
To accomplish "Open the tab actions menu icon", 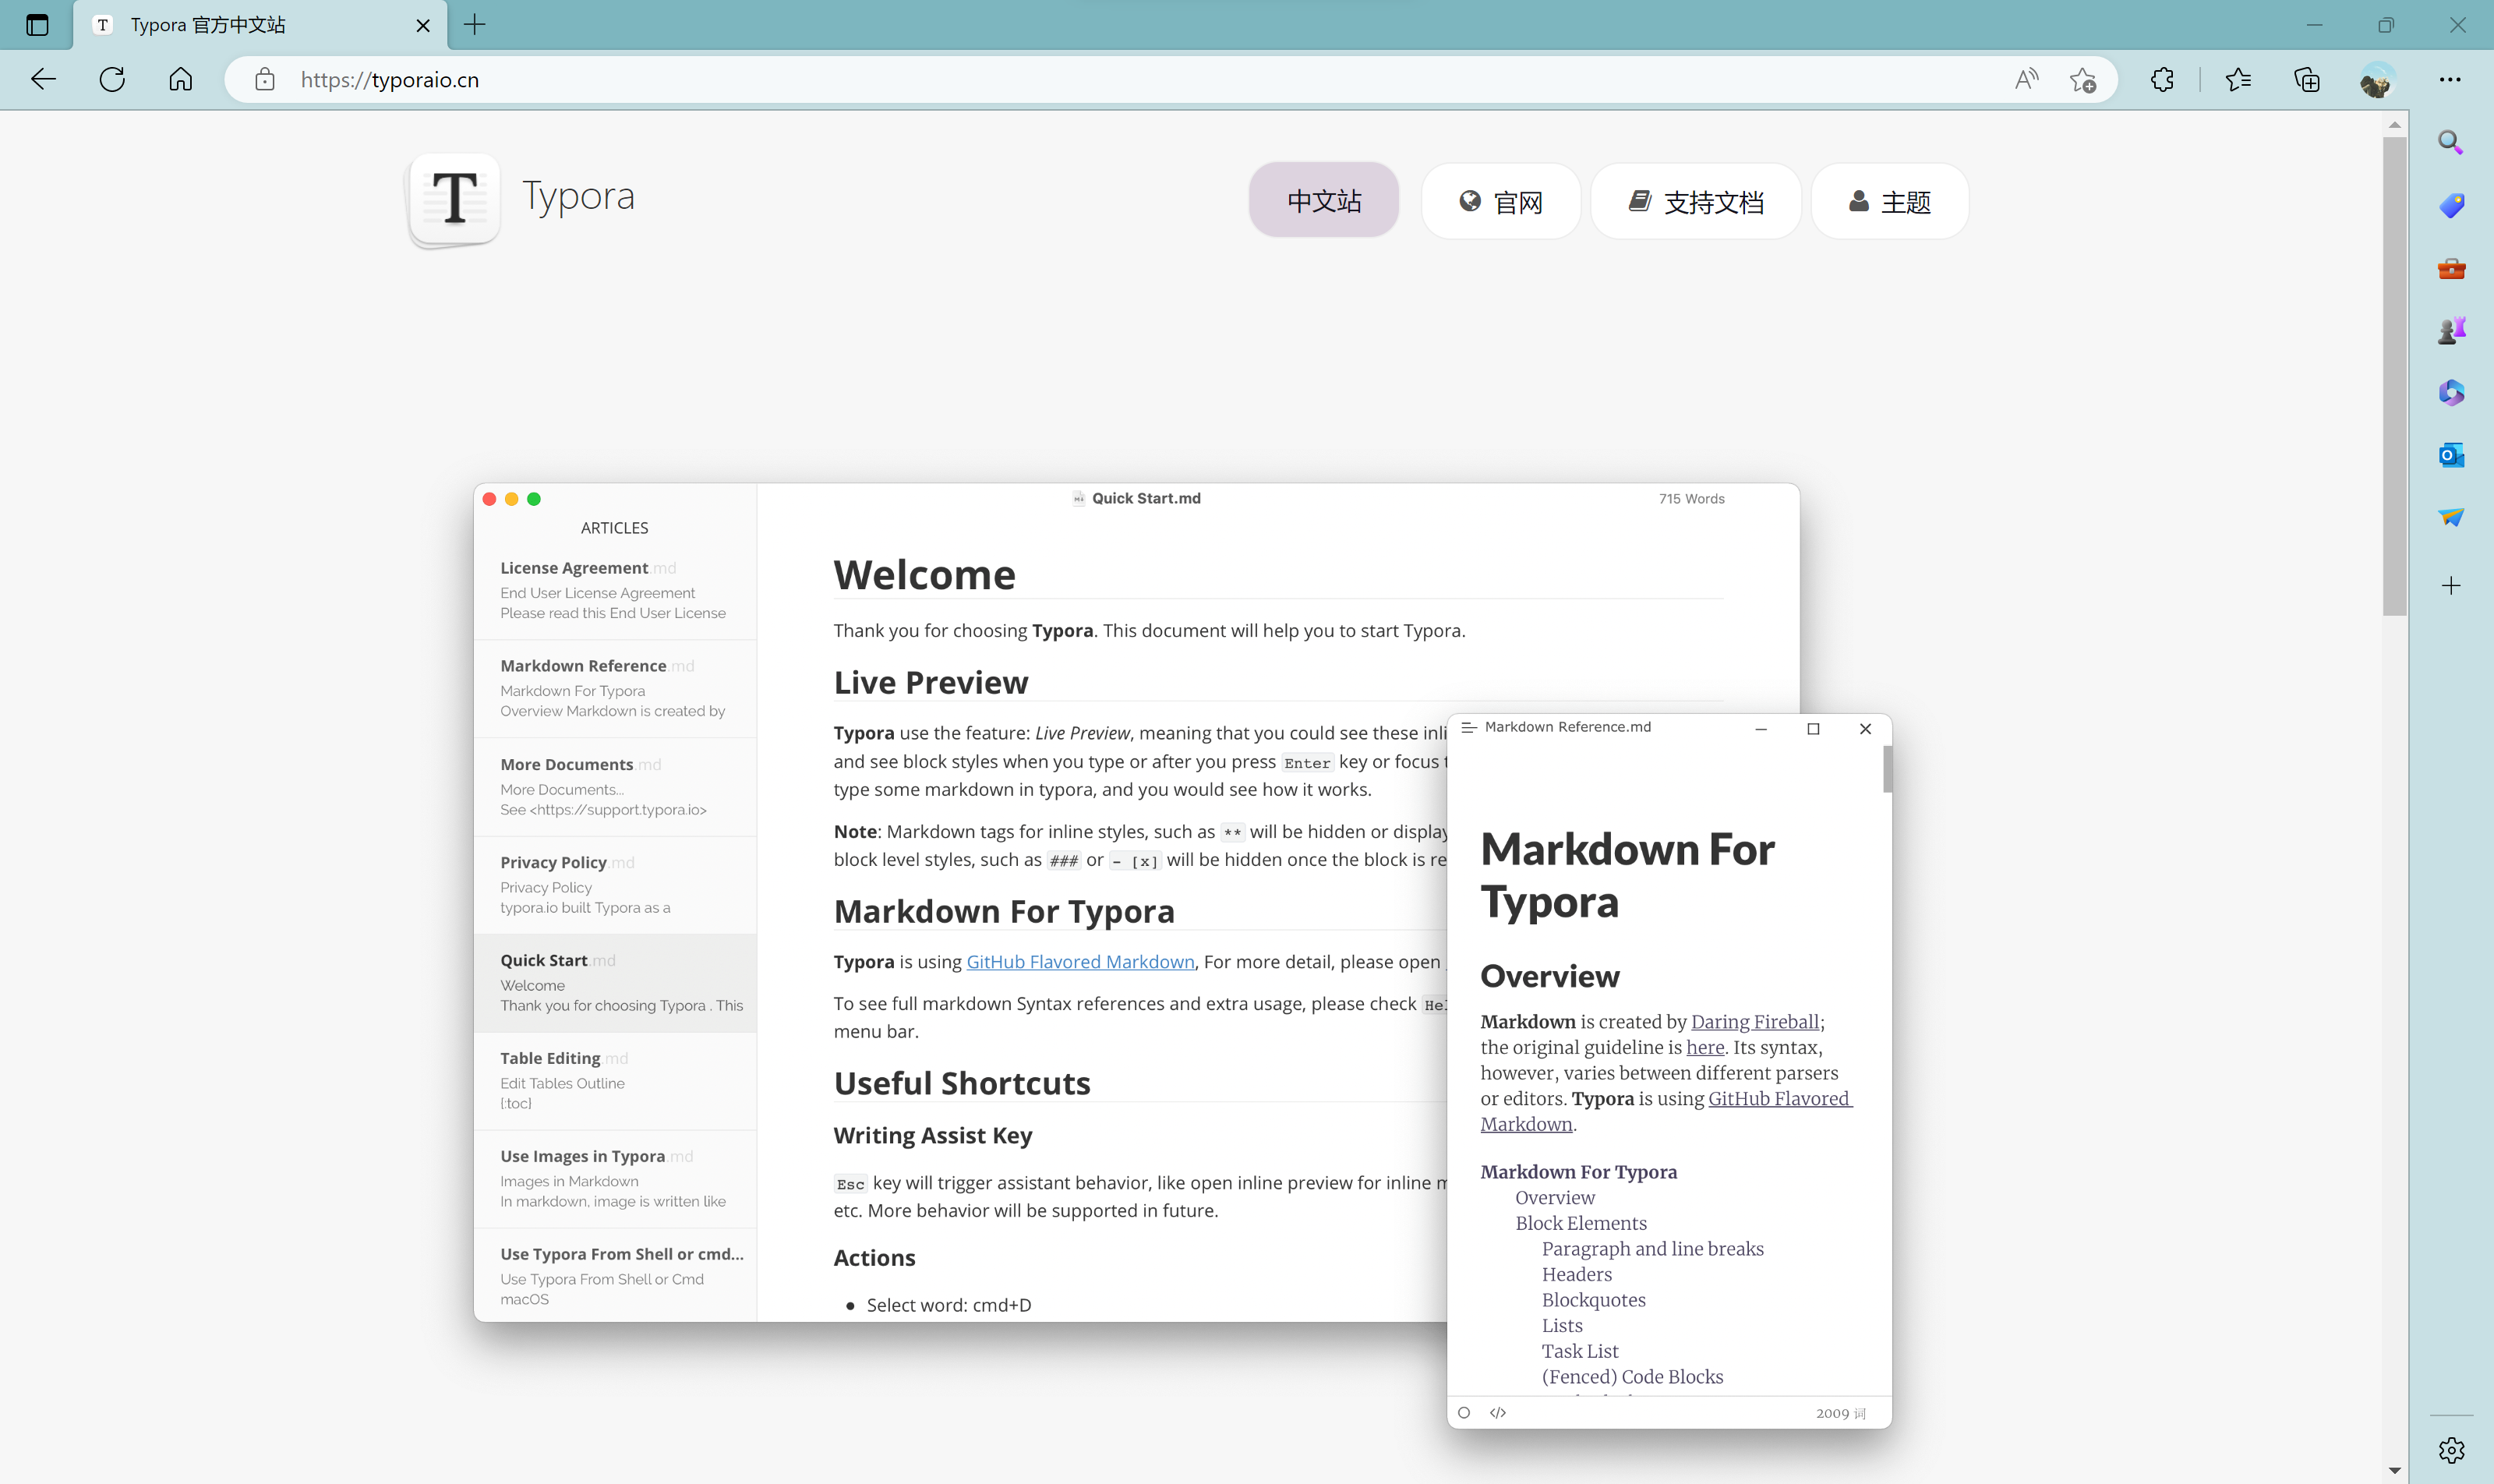I will tap(37, 25).
